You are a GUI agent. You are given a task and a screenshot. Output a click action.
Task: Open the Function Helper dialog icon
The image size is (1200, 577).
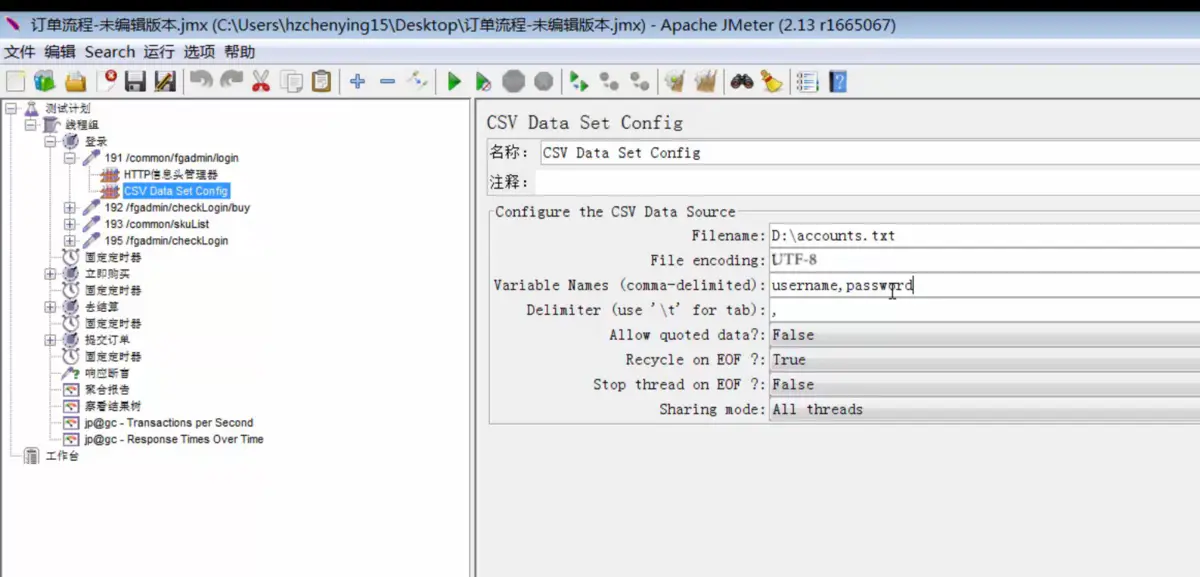coord(807,81)
